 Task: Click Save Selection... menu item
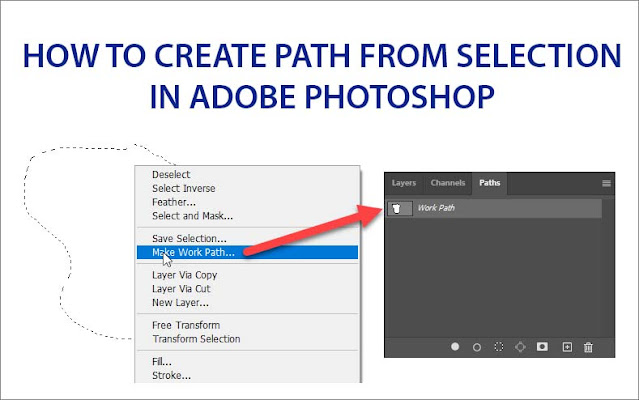tap(189, 238)
